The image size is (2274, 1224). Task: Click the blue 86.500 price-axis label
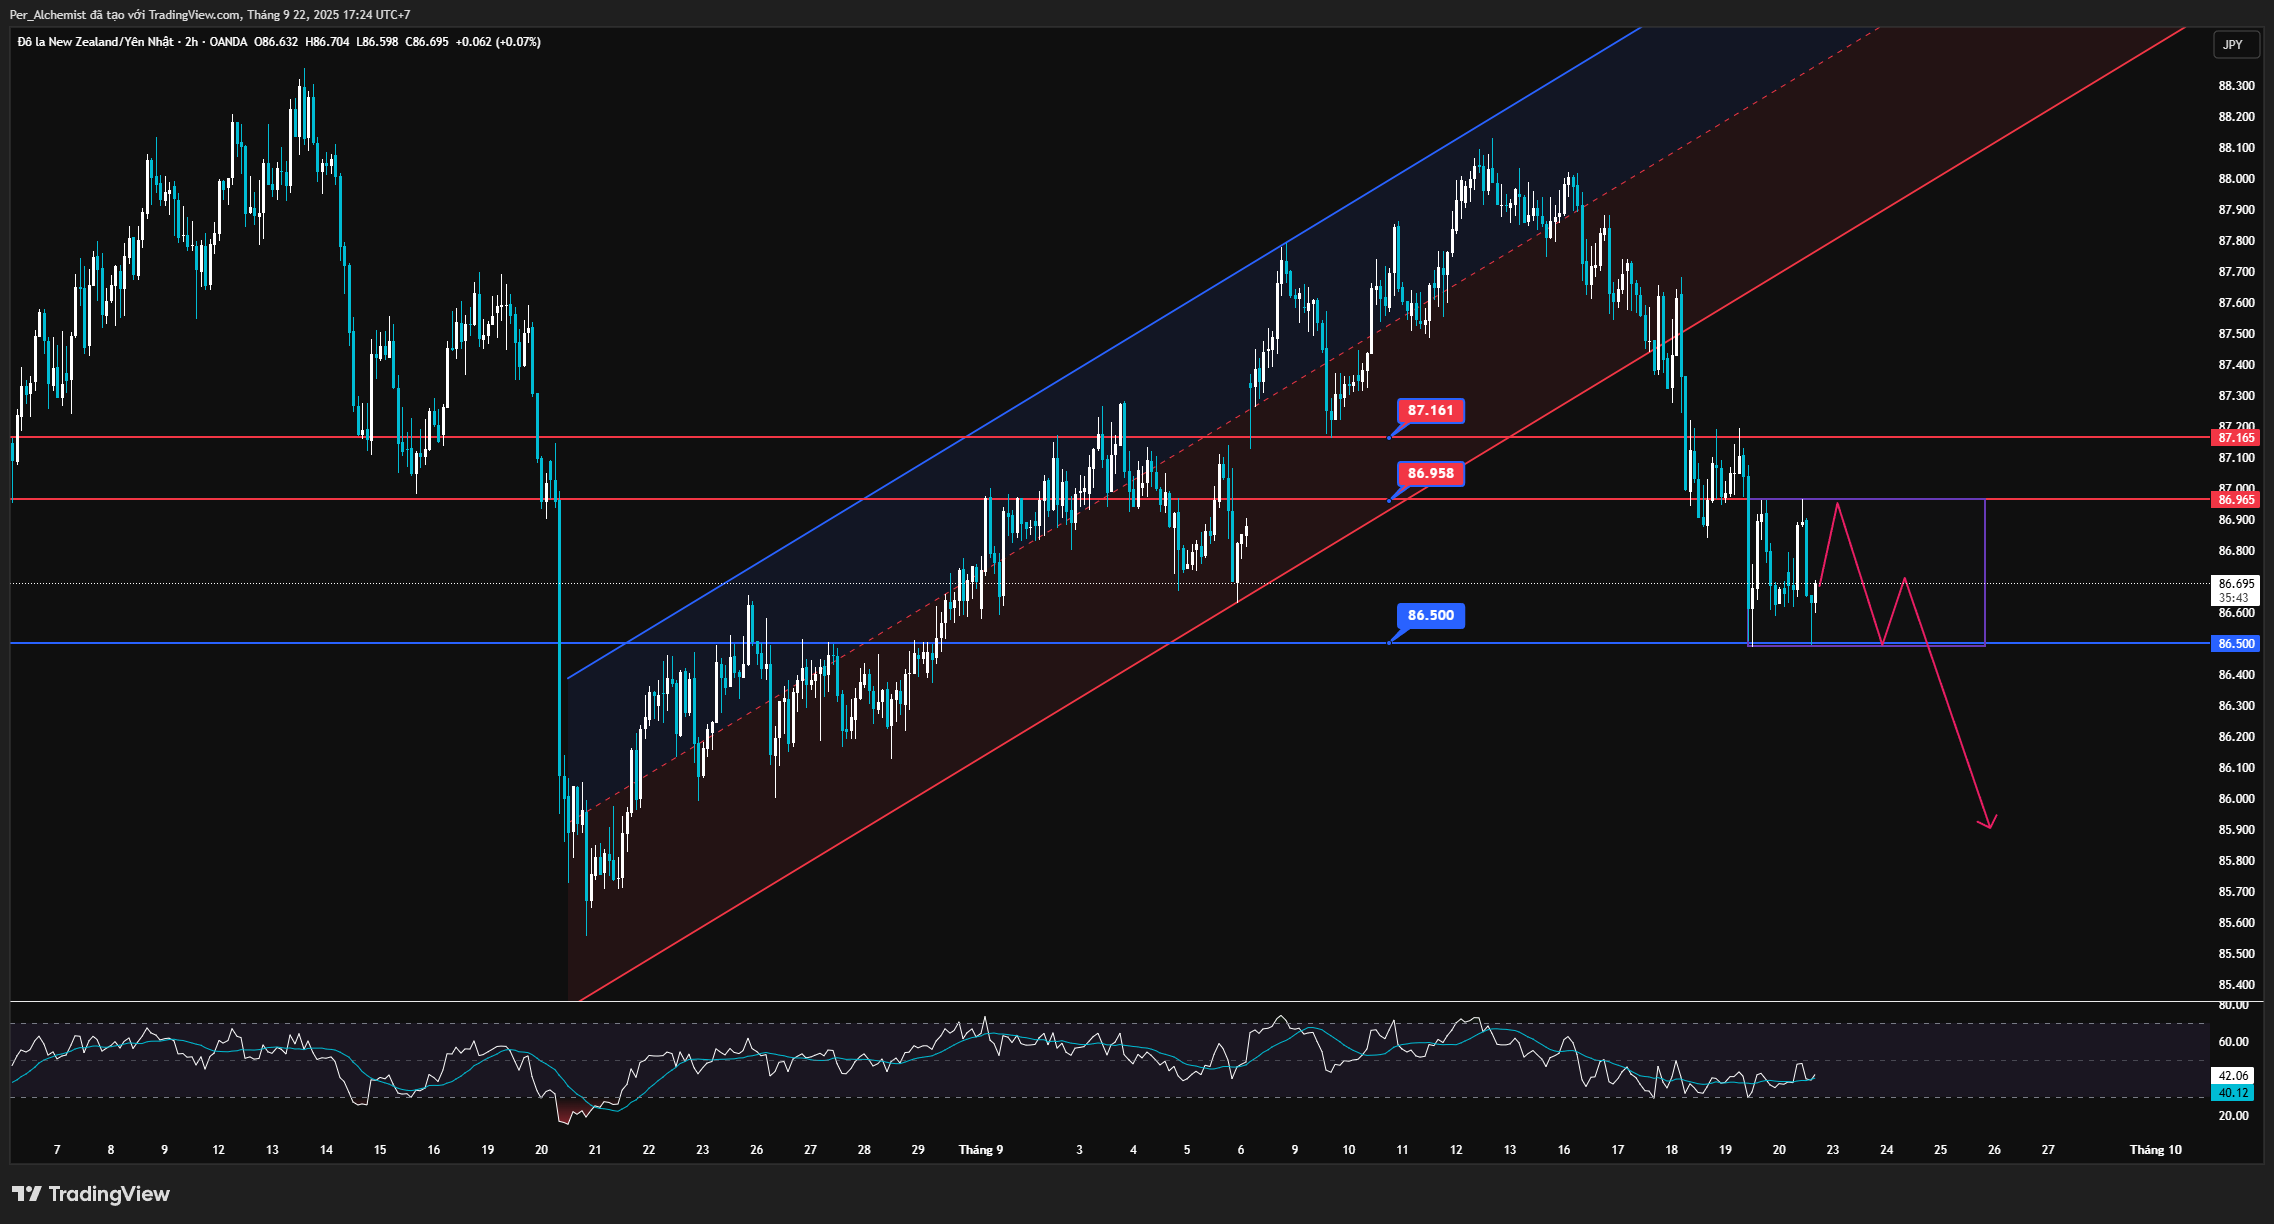pos(2236,644)
